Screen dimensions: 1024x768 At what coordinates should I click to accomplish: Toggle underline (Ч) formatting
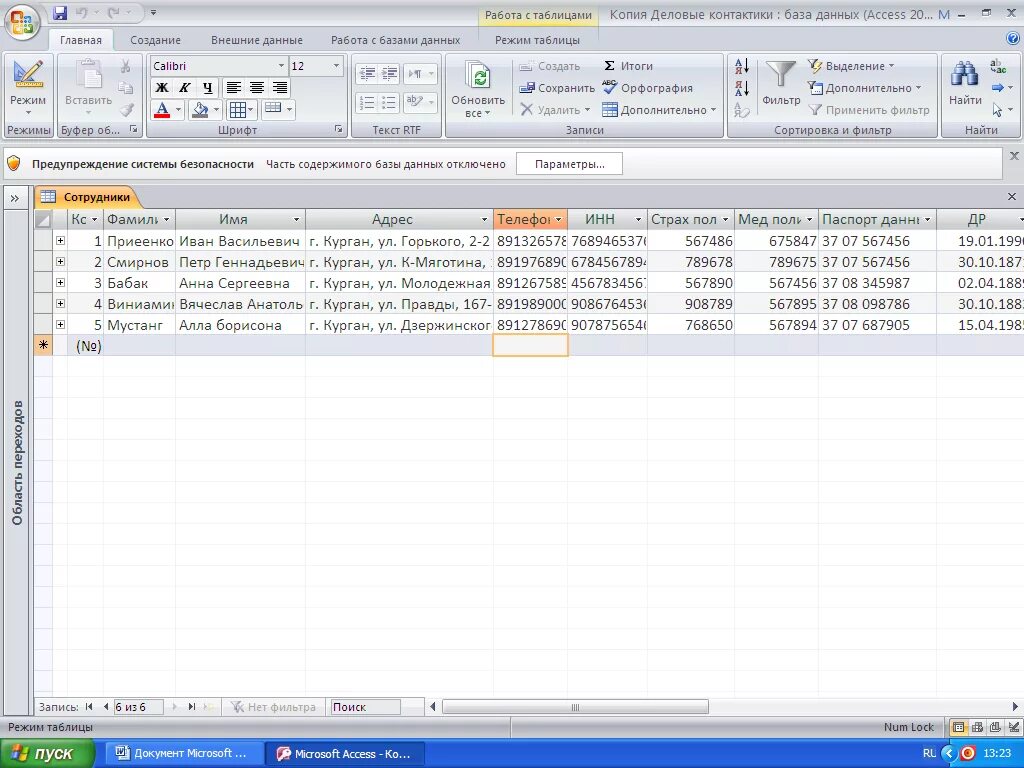point(207,88)
